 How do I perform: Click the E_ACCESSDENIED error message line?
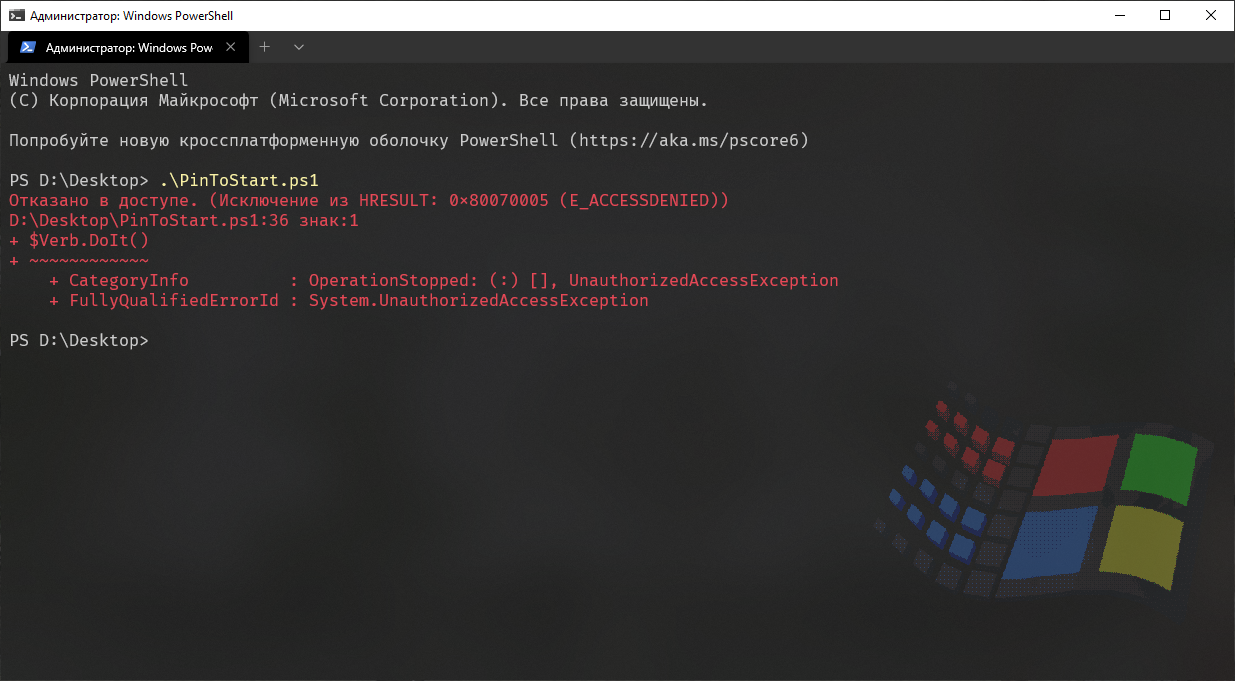point(369,201)
